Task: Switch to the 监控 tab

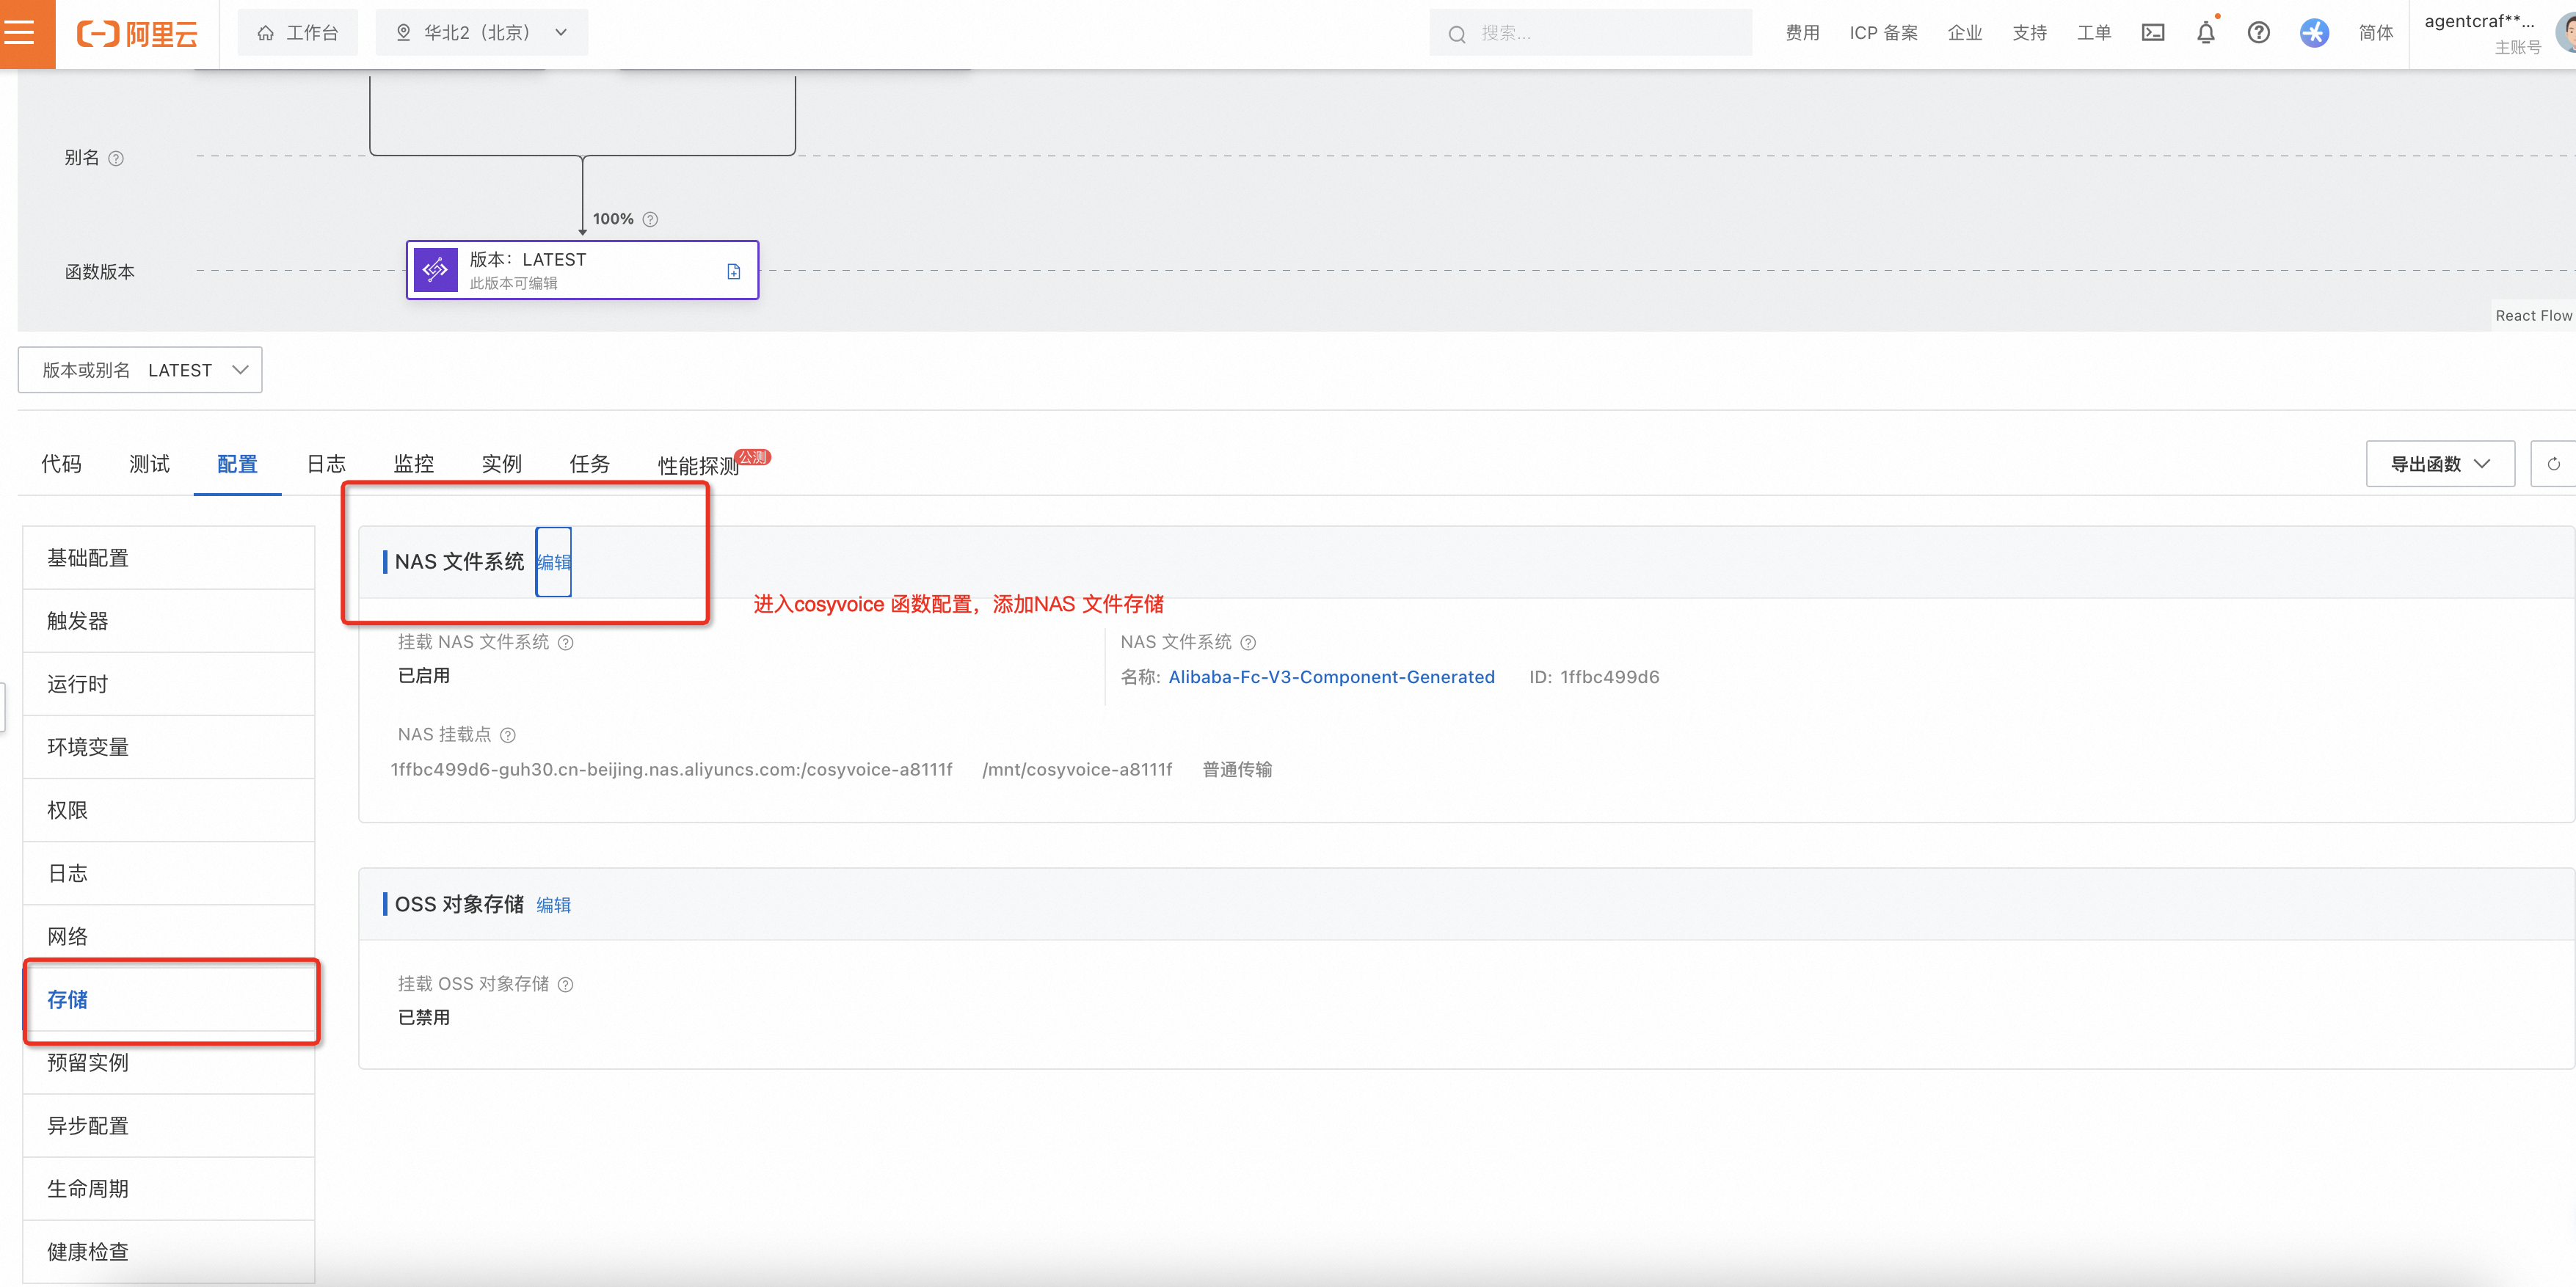Action: click(413, 463)
